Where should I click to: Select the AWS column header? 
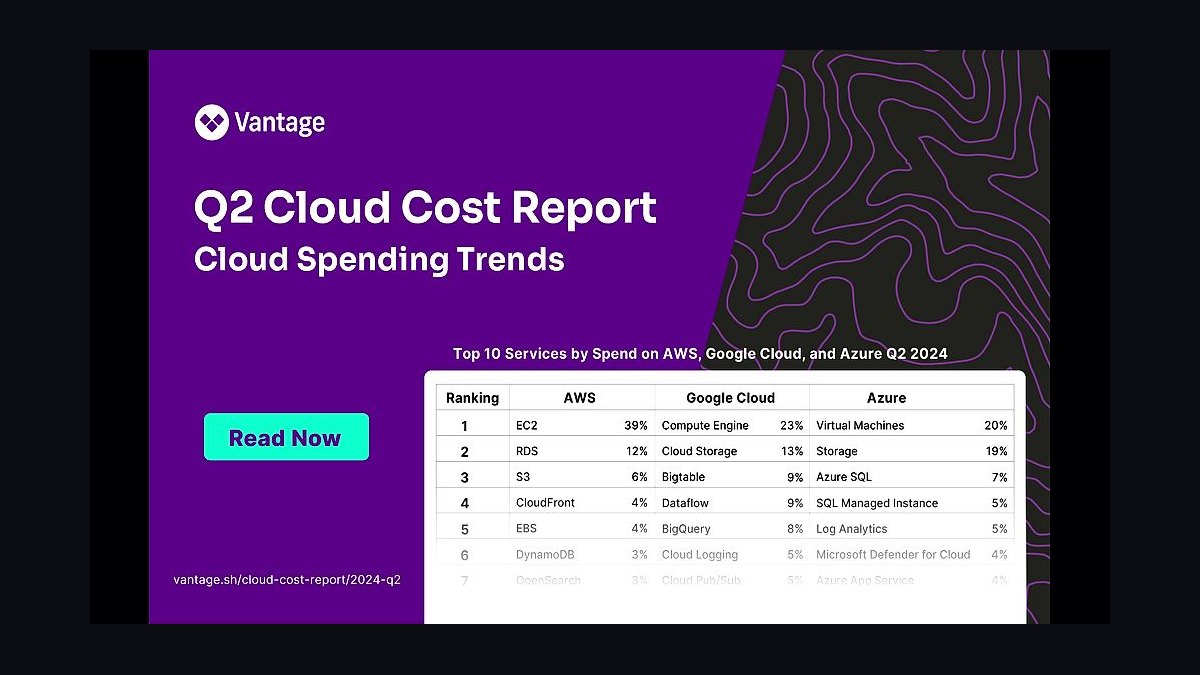click(580, 398)
